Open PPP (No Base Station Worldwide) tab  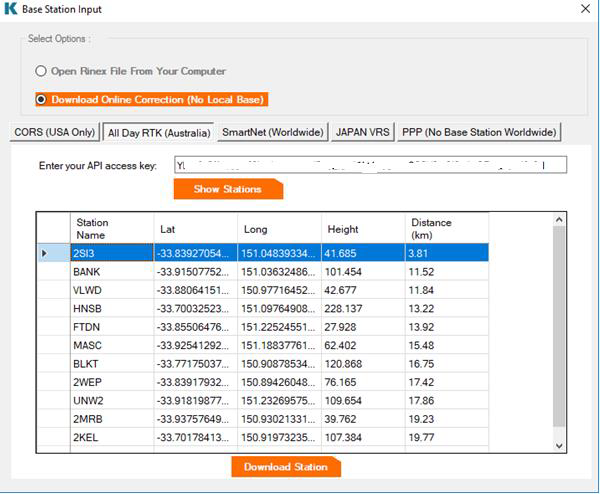coord(479,132)
